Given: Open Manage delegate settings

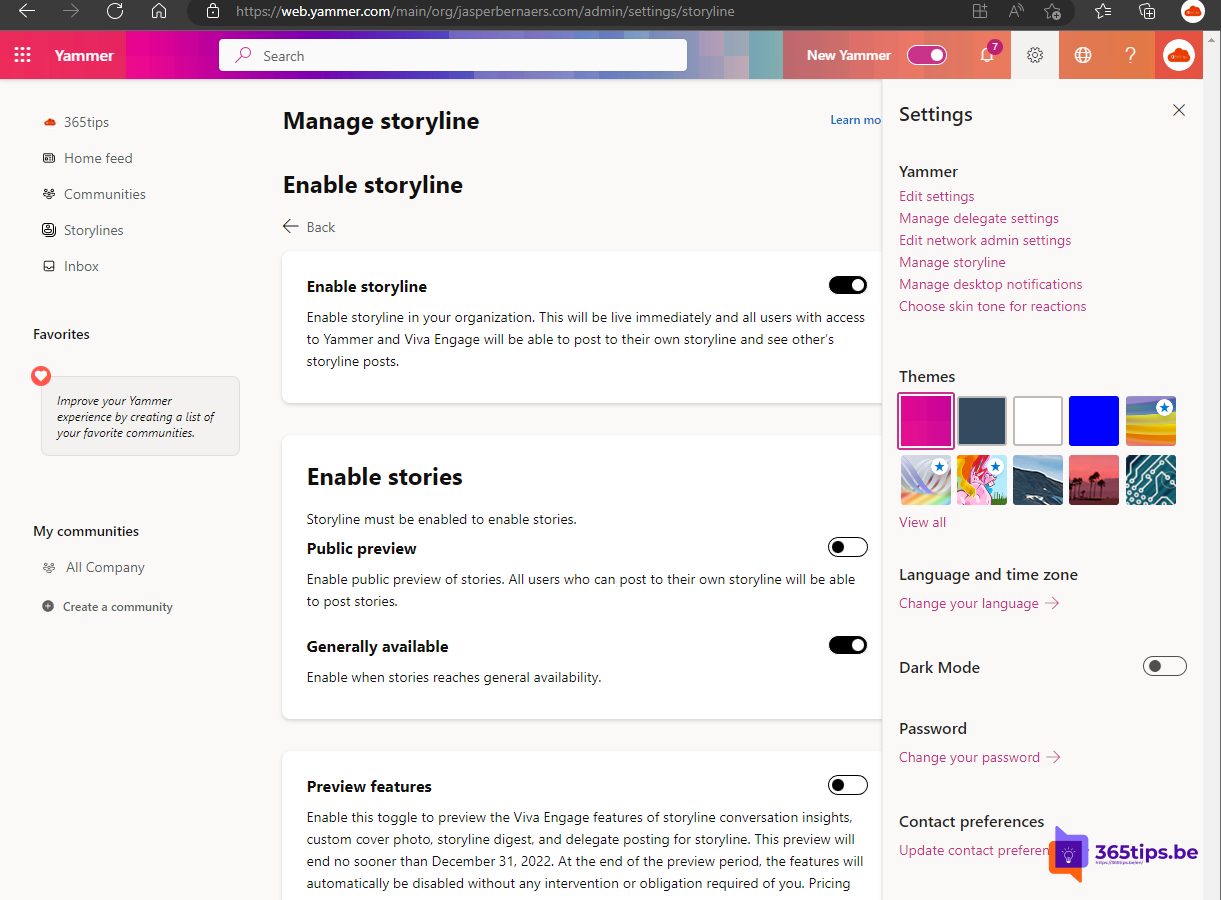Looking at the screenshot, I should 979,218.
